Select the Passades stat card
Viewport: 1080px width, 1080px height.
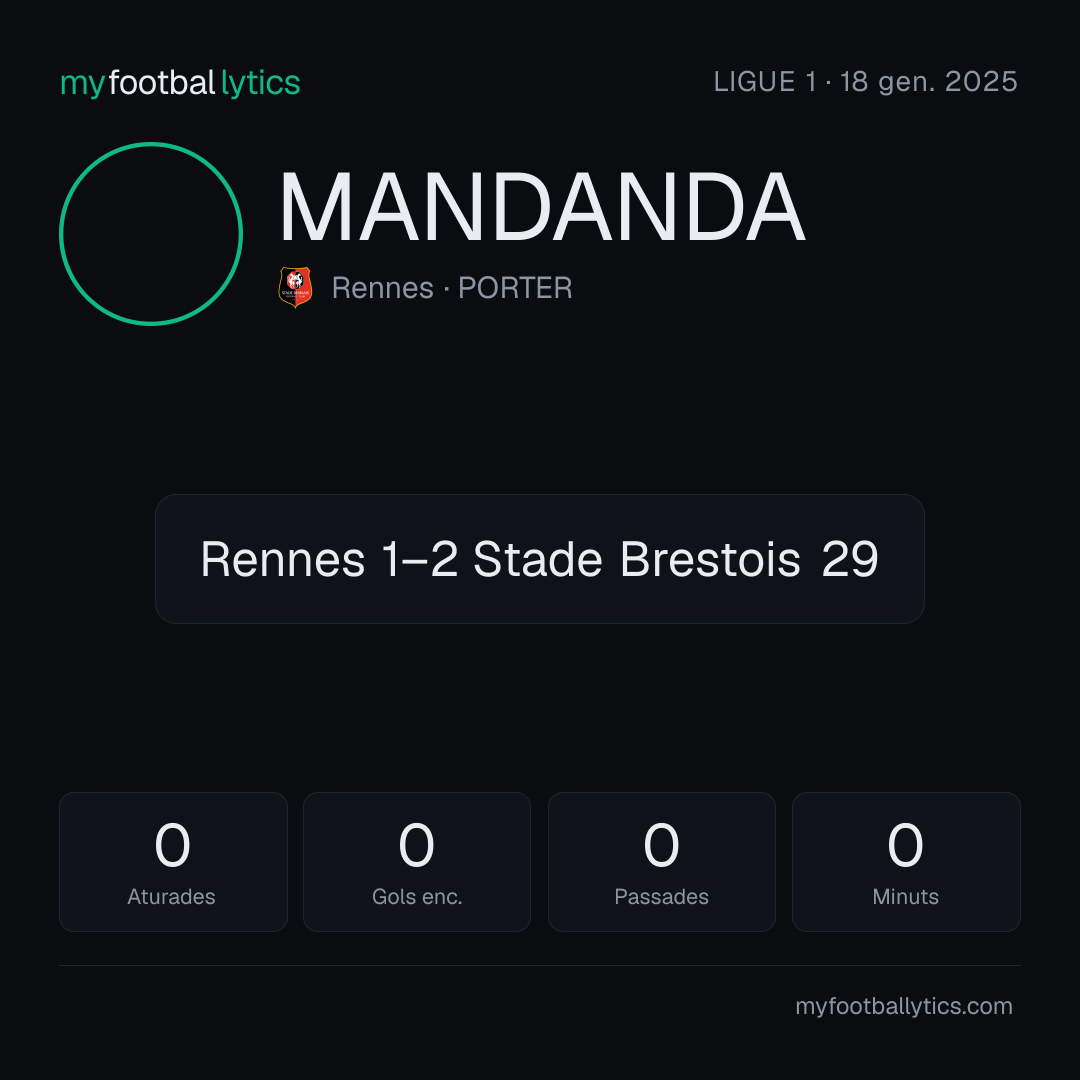click(x=662, y=862)
